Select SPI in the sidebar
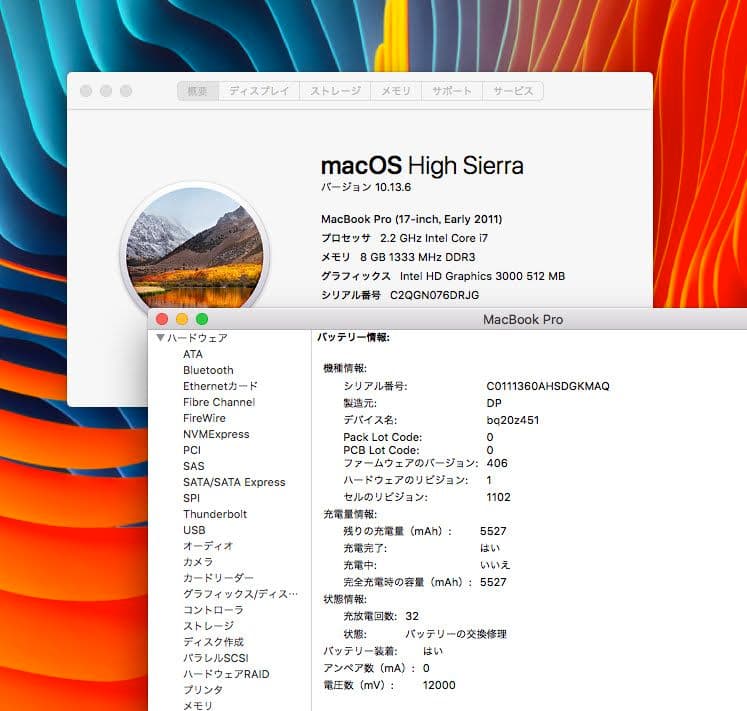The width and height of the screenshot is (747, 711). pos(192,498)
